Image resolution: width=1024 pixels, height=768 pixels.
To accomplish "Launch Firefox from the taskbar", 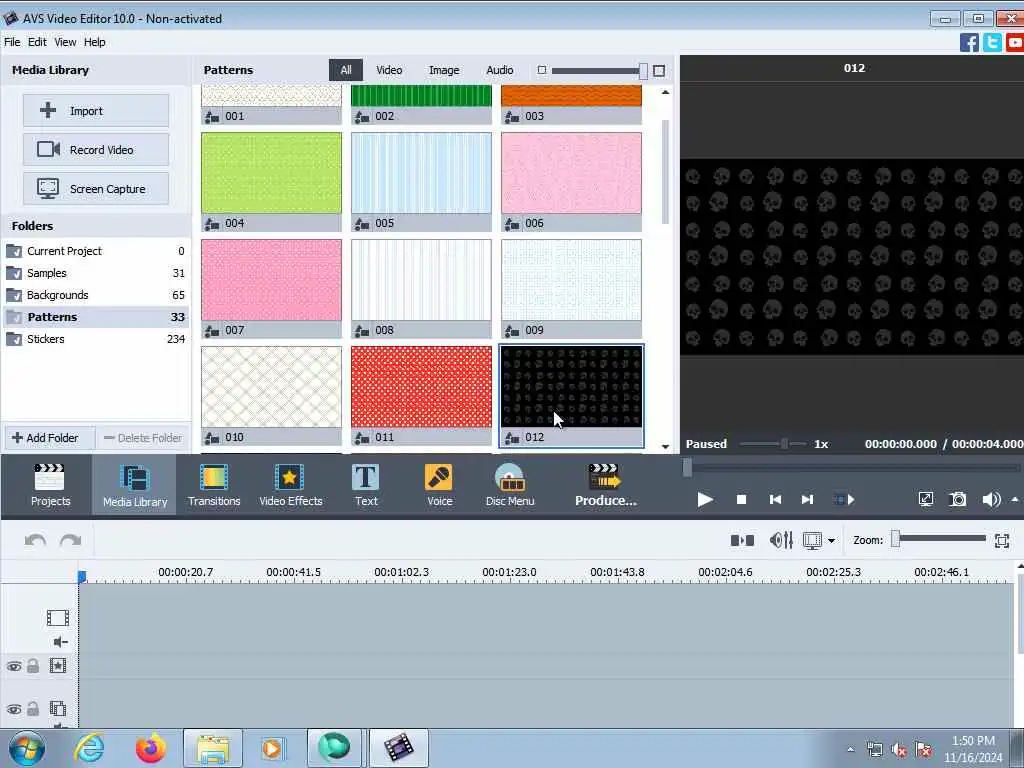I will [150, 748].
